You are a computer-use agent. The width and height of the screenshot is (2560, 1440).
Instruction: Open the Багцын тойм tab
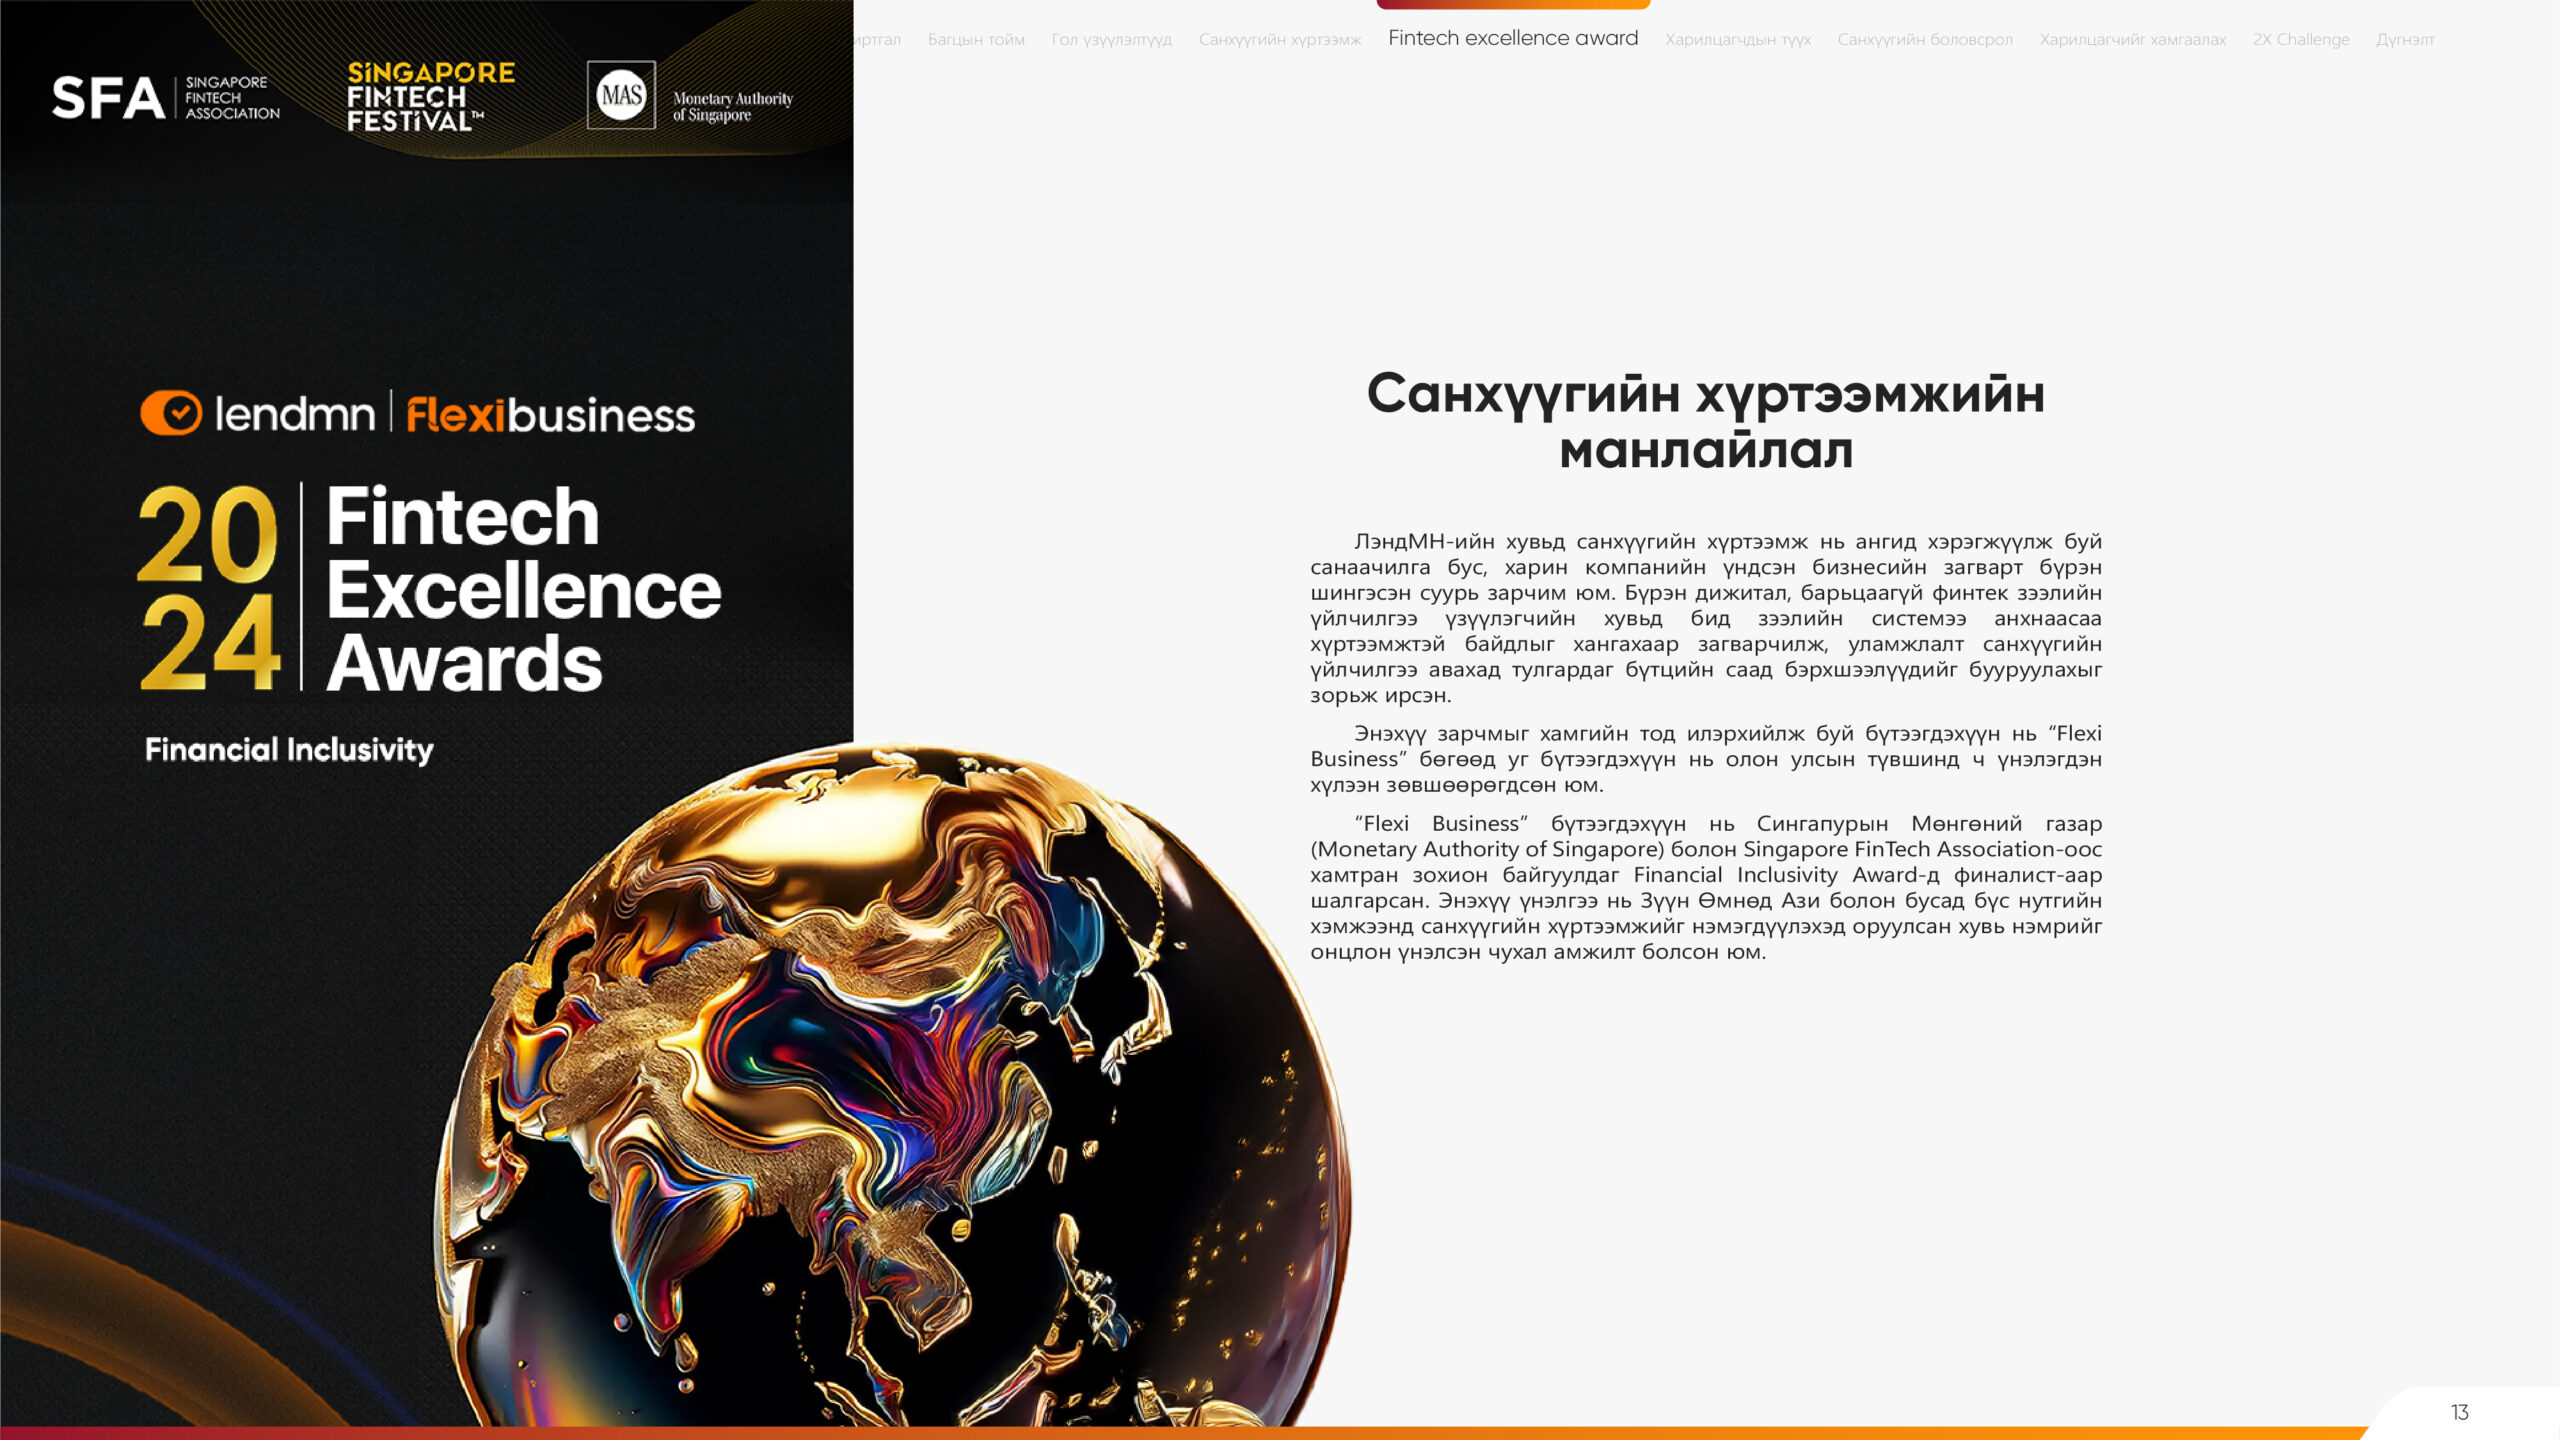pyautogui.click(x=976, y=40)
